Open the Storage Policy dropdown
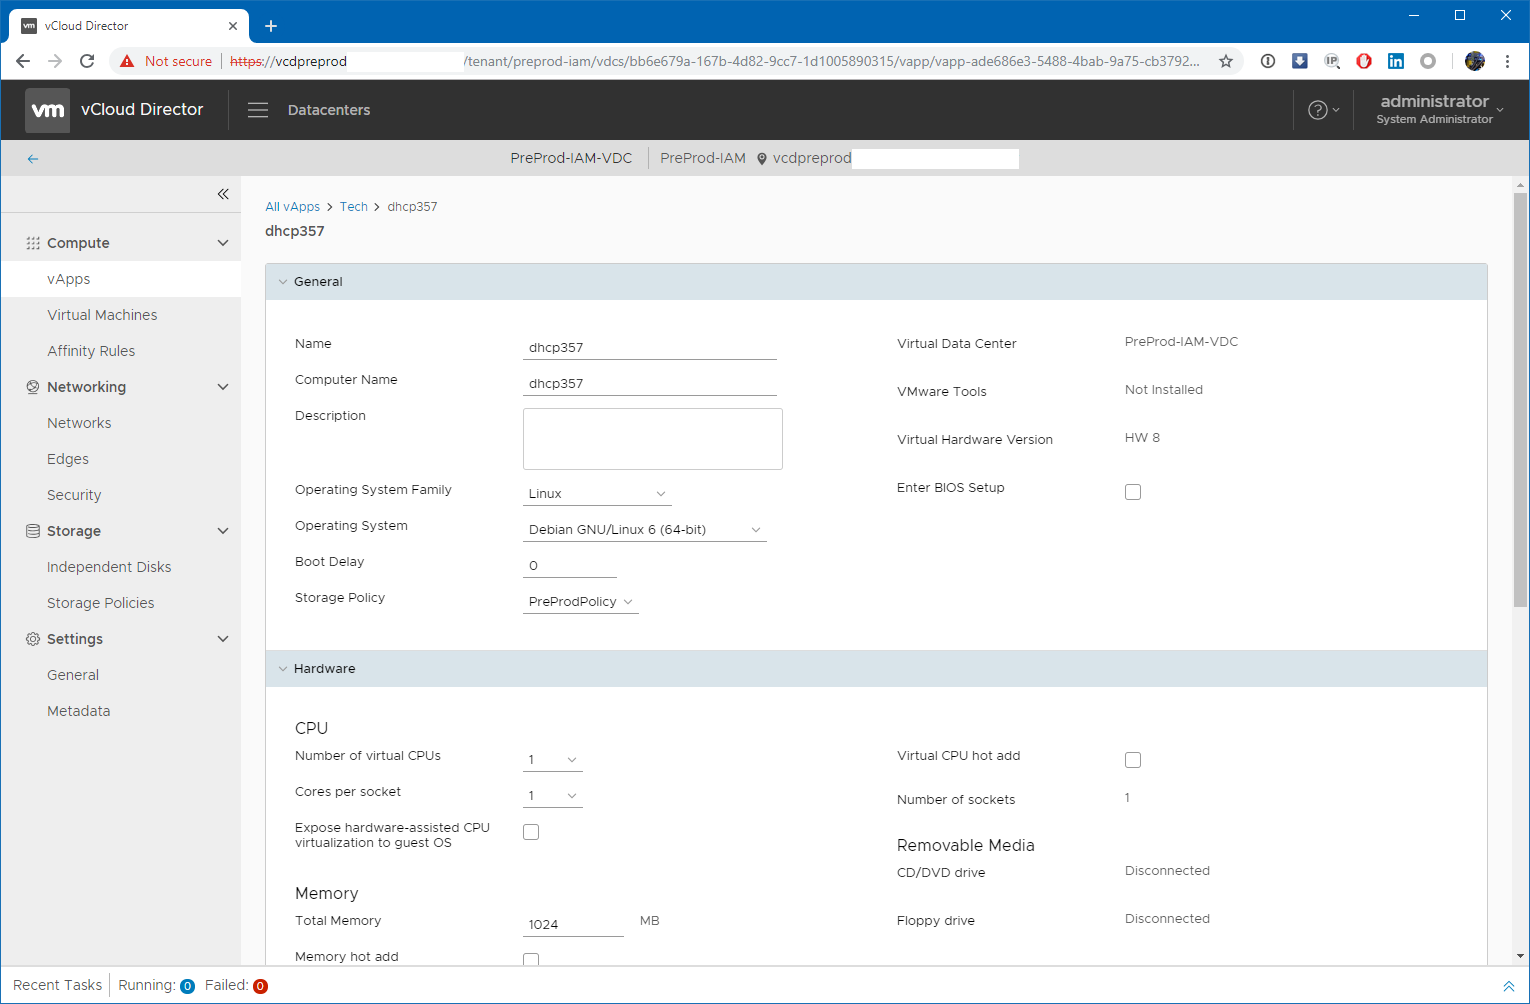Image resolution: width=1530 pixels, height=1004 pixels. pos(580,602)
